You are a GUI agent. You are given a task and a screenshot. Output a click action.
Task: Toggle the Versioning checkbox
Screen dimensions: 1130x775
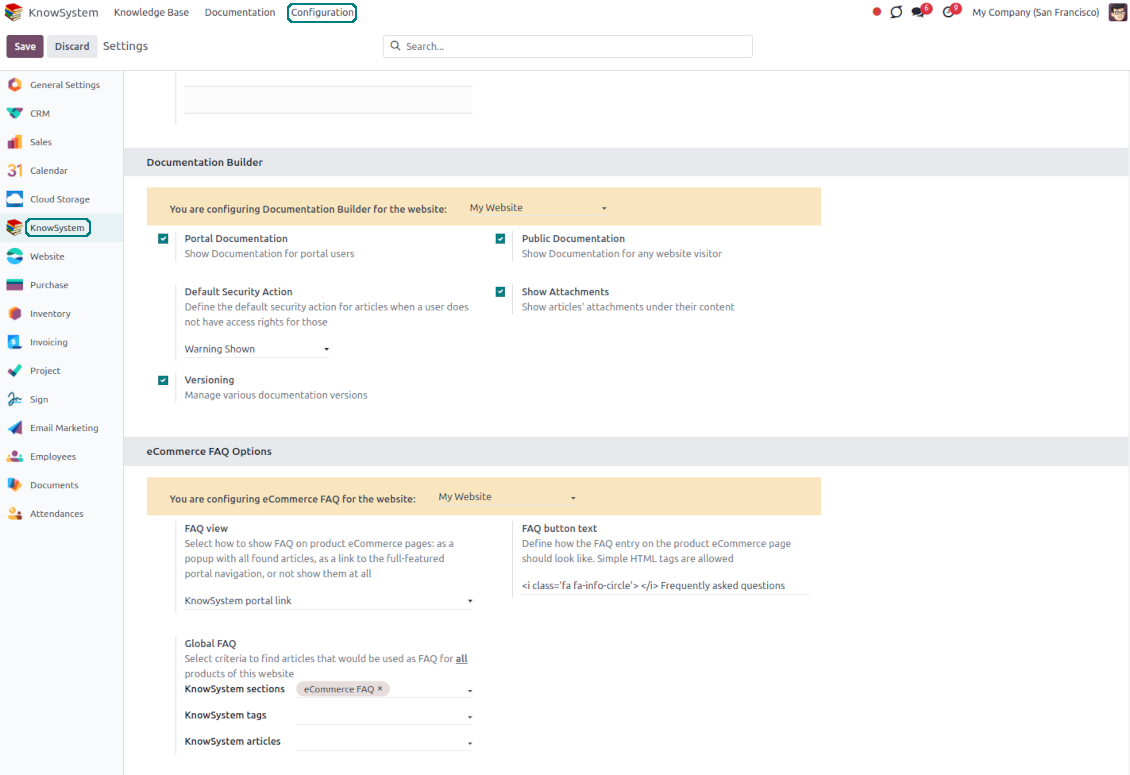tap(163, 380)
